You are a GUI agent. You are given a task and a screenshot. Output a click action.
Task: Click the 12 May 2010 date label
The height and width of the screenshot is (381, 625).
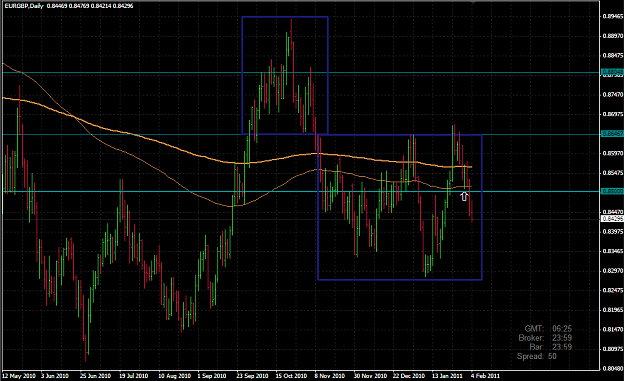19,376
